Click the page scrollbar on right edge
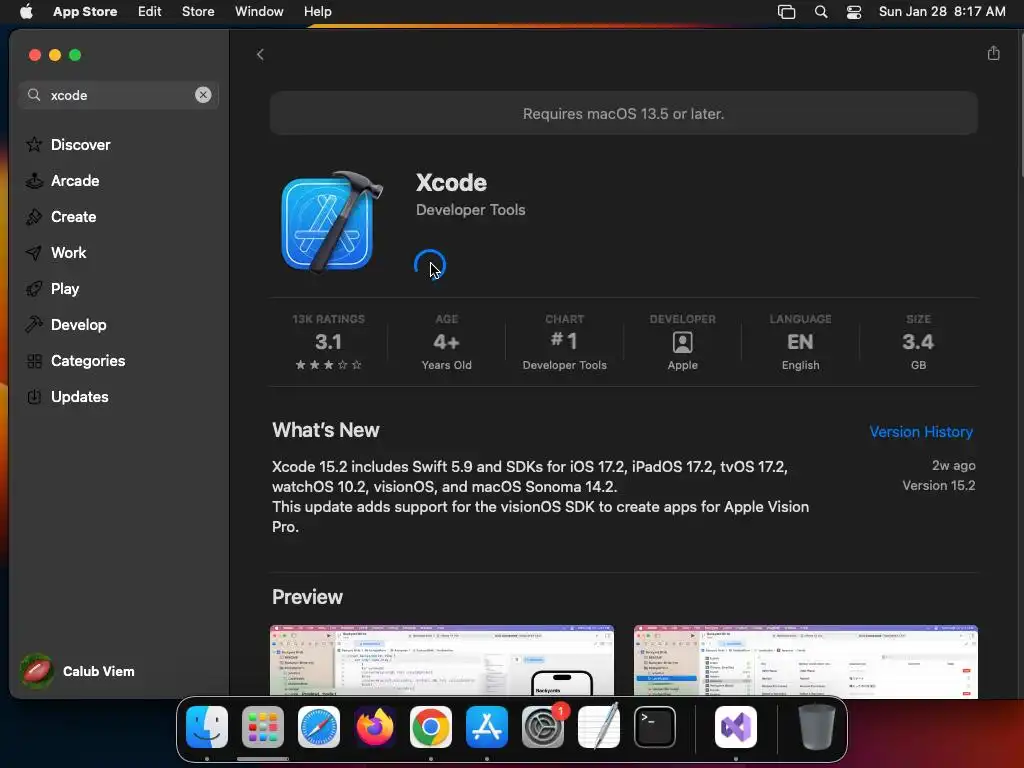The height and width of the screenshot is (768, 1024). click(1020, 104)
